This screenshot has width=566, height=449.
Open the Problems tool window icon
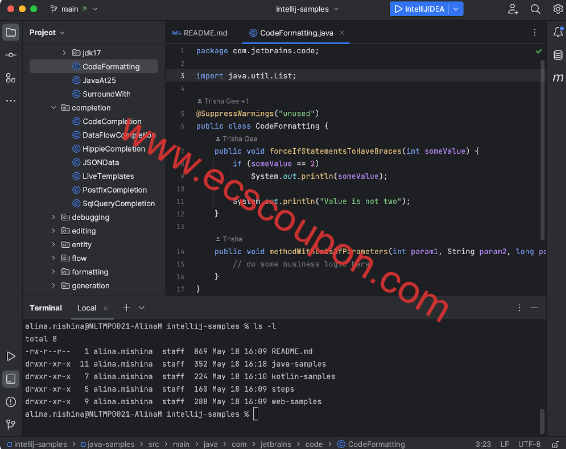click(x=11, y=402)
